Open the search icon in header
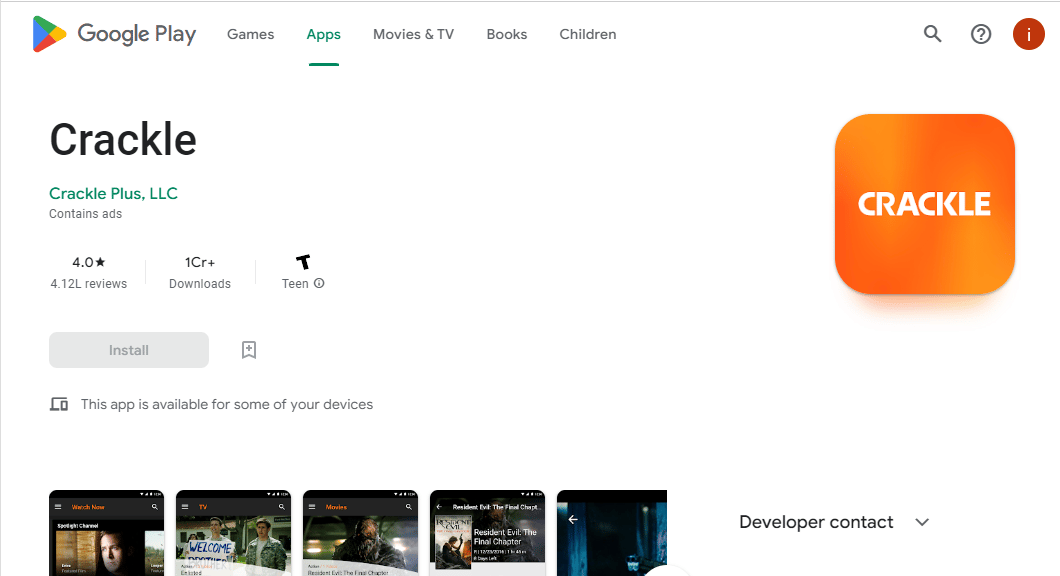 point(932,34)
